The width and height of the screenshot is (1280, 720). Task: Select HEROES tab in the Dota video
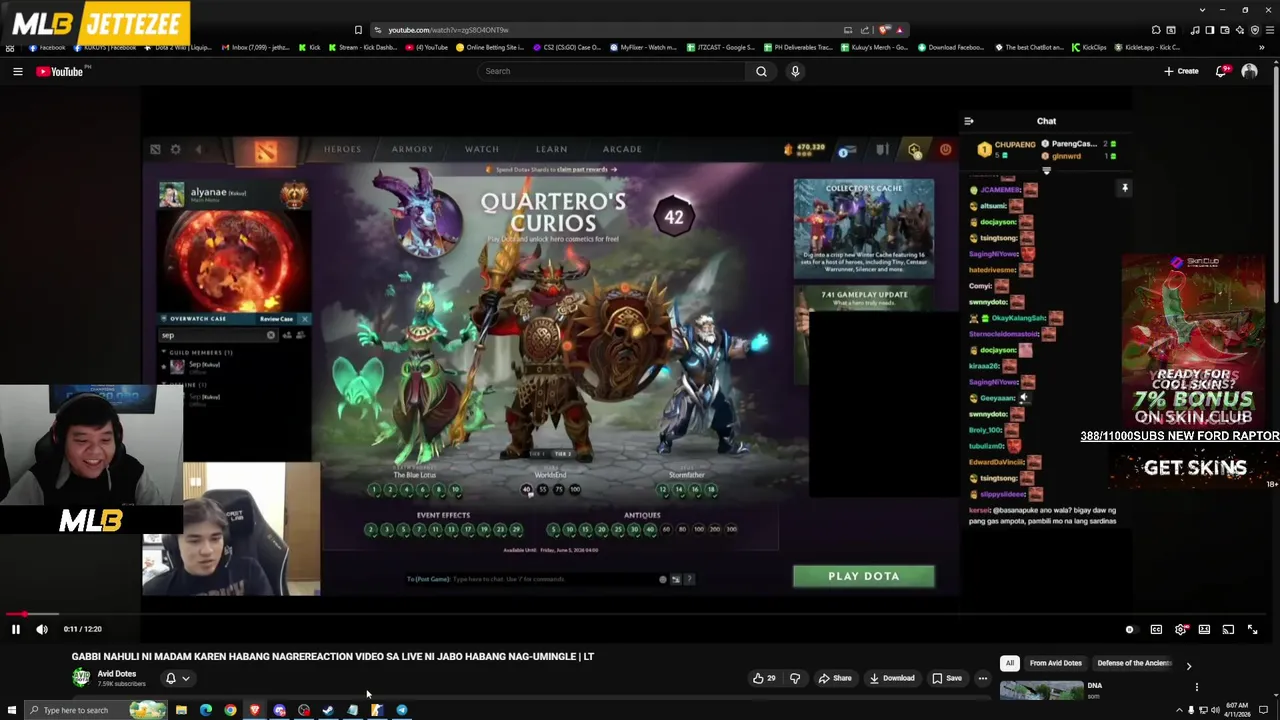[x=342, y=149]
